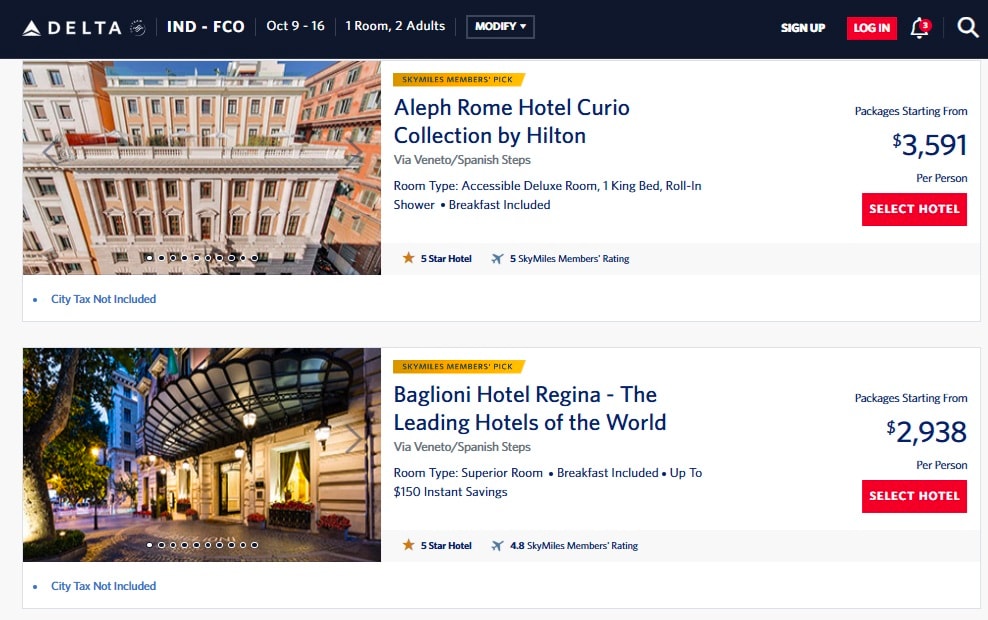Select hotel Baglioni Hotel Regina
988x620 pixels.
coord(914,496)
